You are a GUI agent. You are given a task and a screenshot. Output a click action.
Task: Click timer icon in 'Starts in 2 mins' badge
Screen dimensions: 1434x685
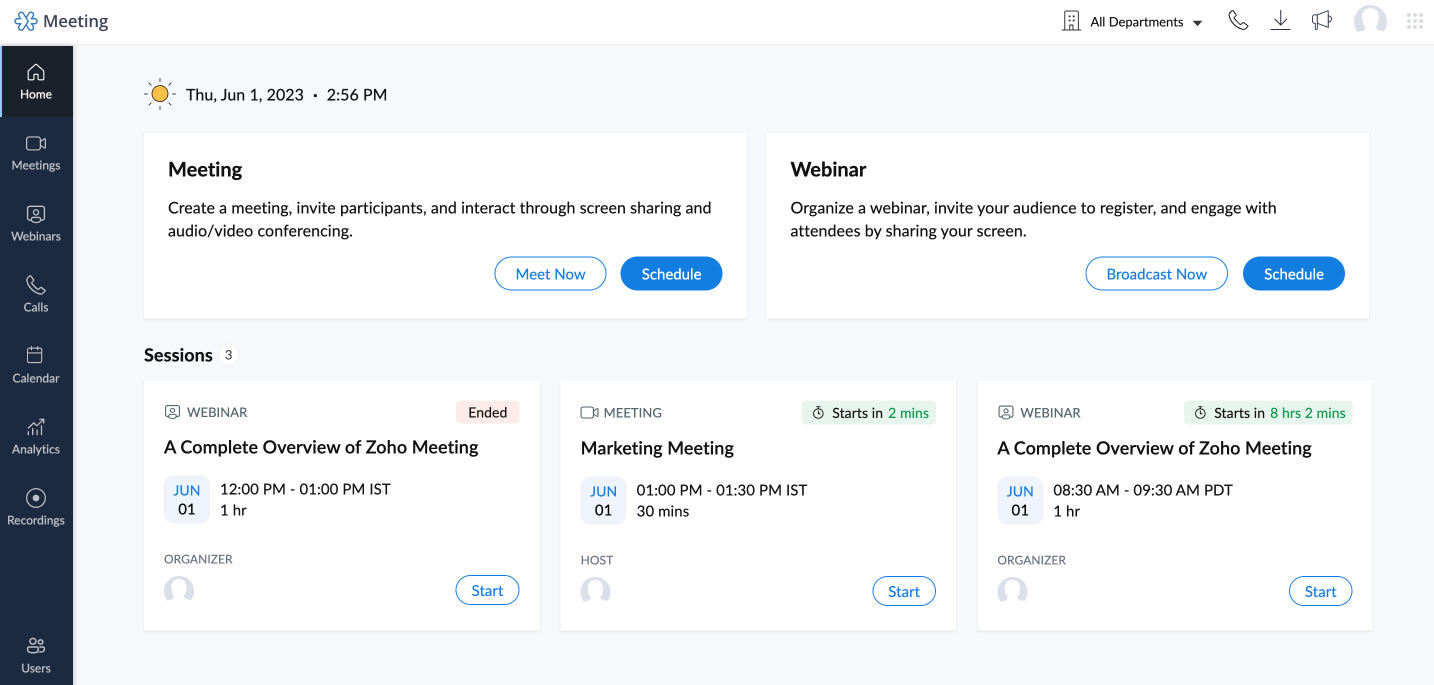[818, 413]
